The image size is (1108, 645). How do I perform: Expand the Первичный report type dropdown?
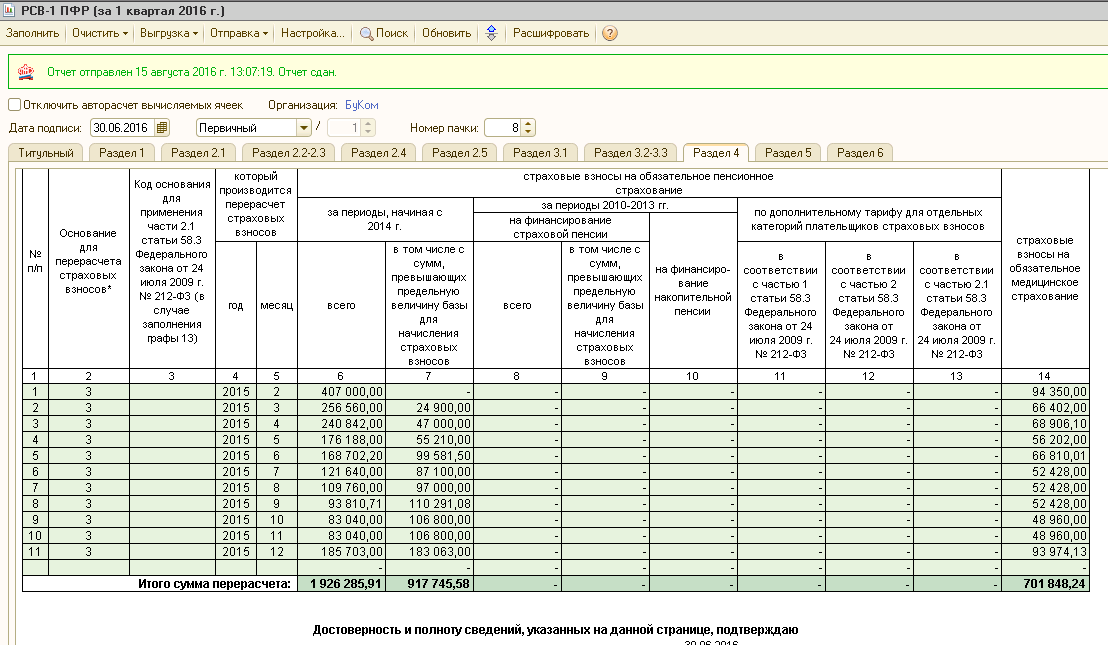[x=304, y=128]
